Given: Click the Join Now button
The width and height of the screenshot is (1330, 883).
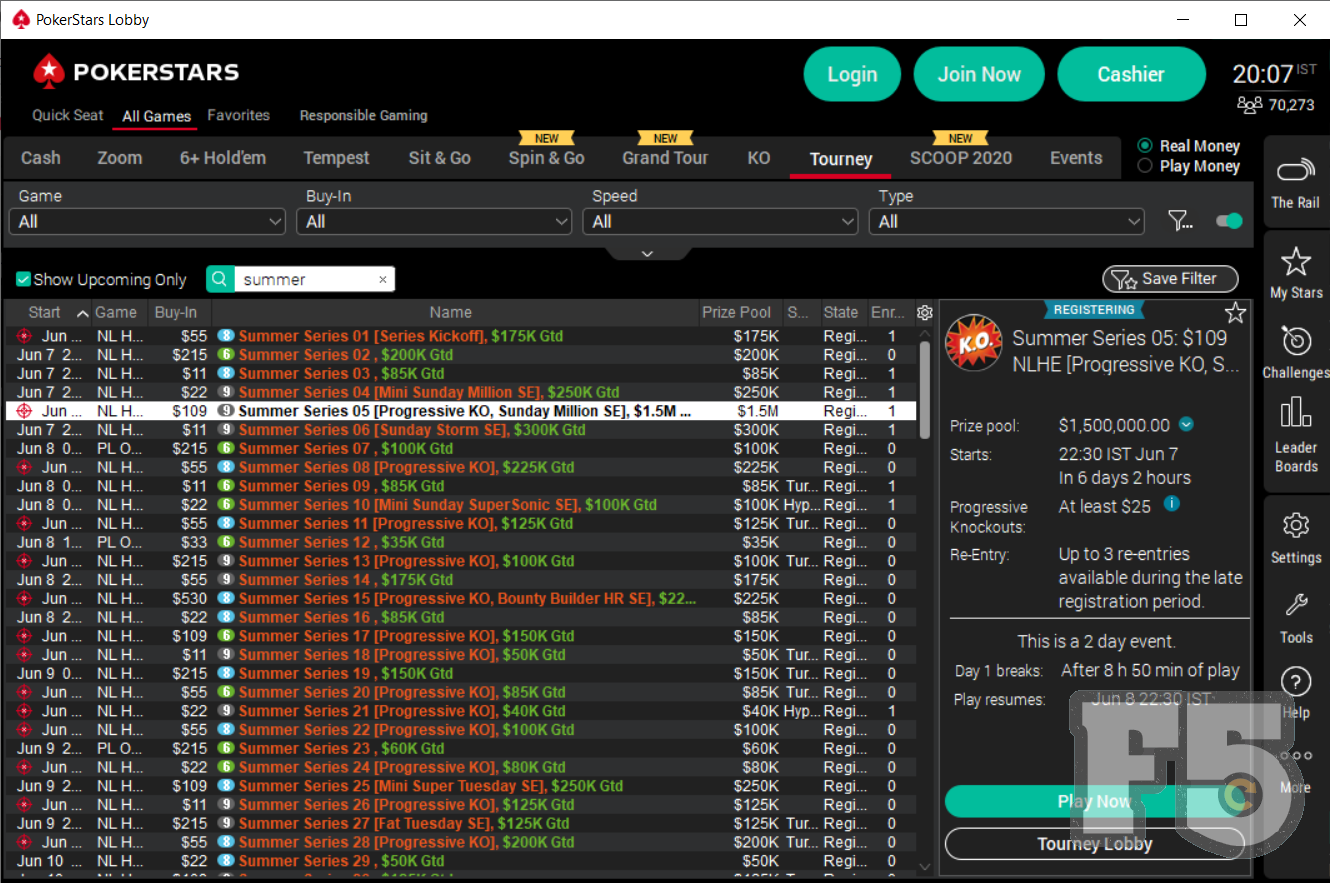Looking at the screenshot, I should tap(979, 74).
